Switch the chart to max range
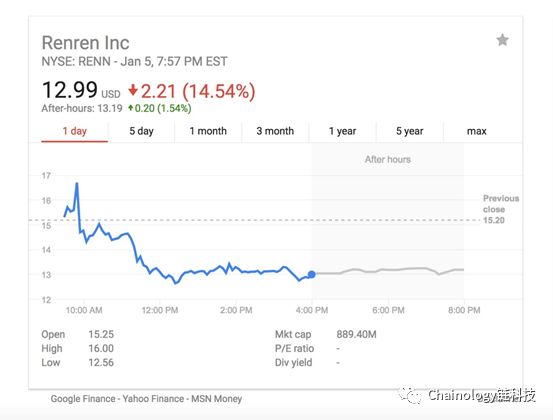 pyautogui.click(x=476, y=131)
